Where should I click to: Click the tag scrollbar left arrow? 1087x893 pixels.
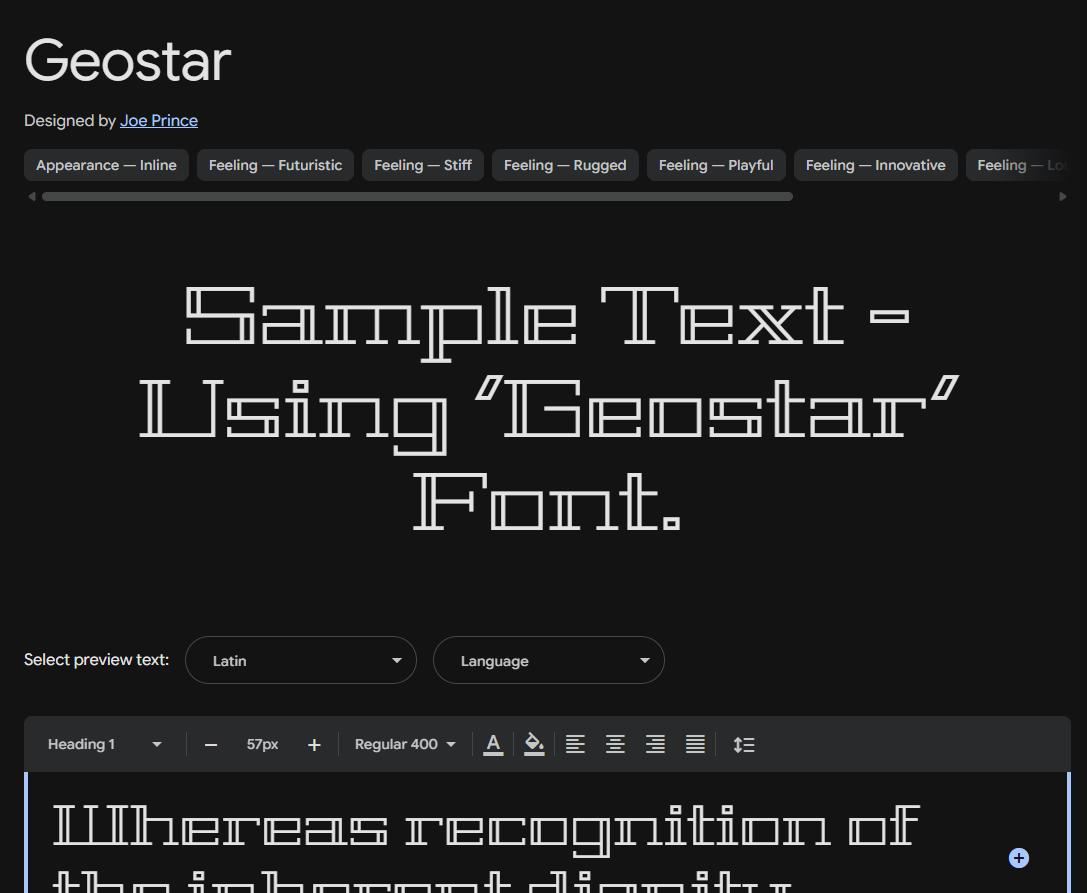pyautogui.click(x=32, y=197)
